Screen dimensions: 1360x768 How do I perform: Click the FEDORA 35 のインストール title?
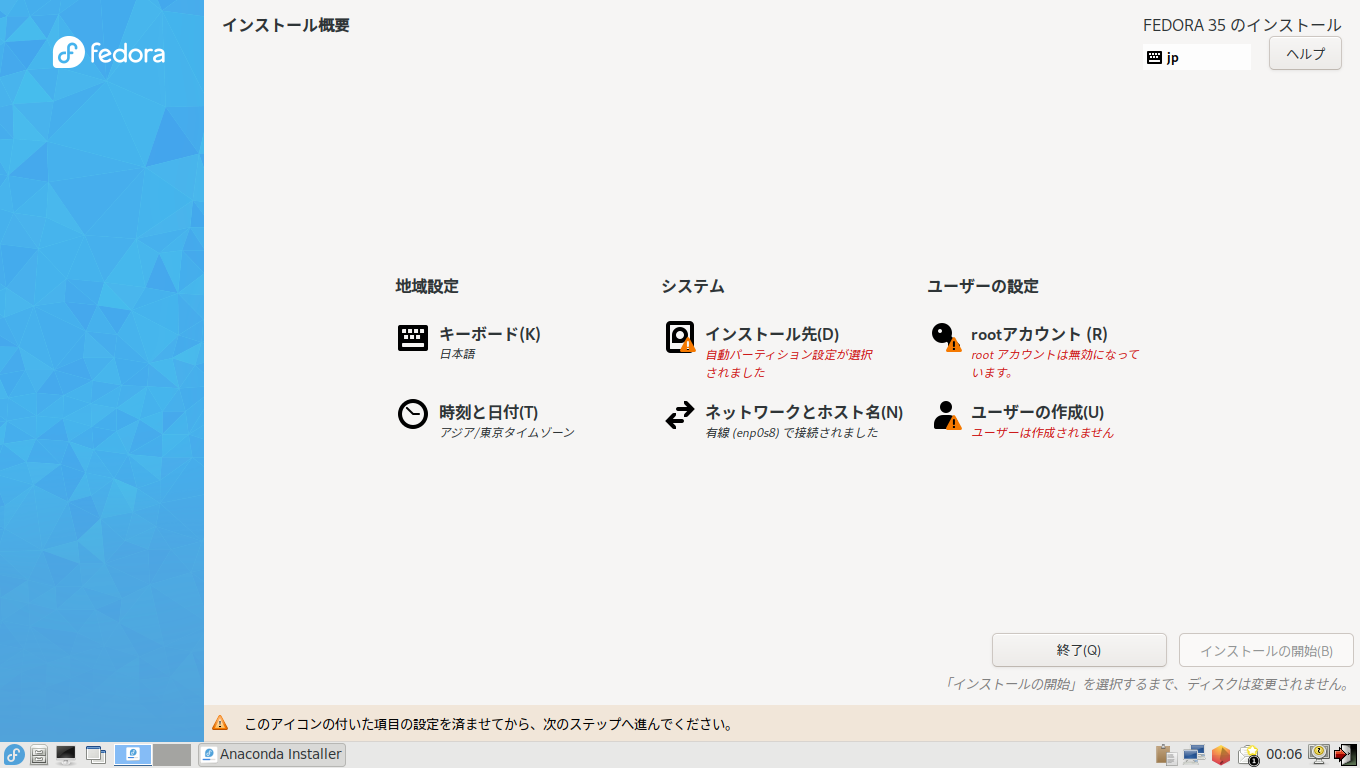tap(1242, 25)
